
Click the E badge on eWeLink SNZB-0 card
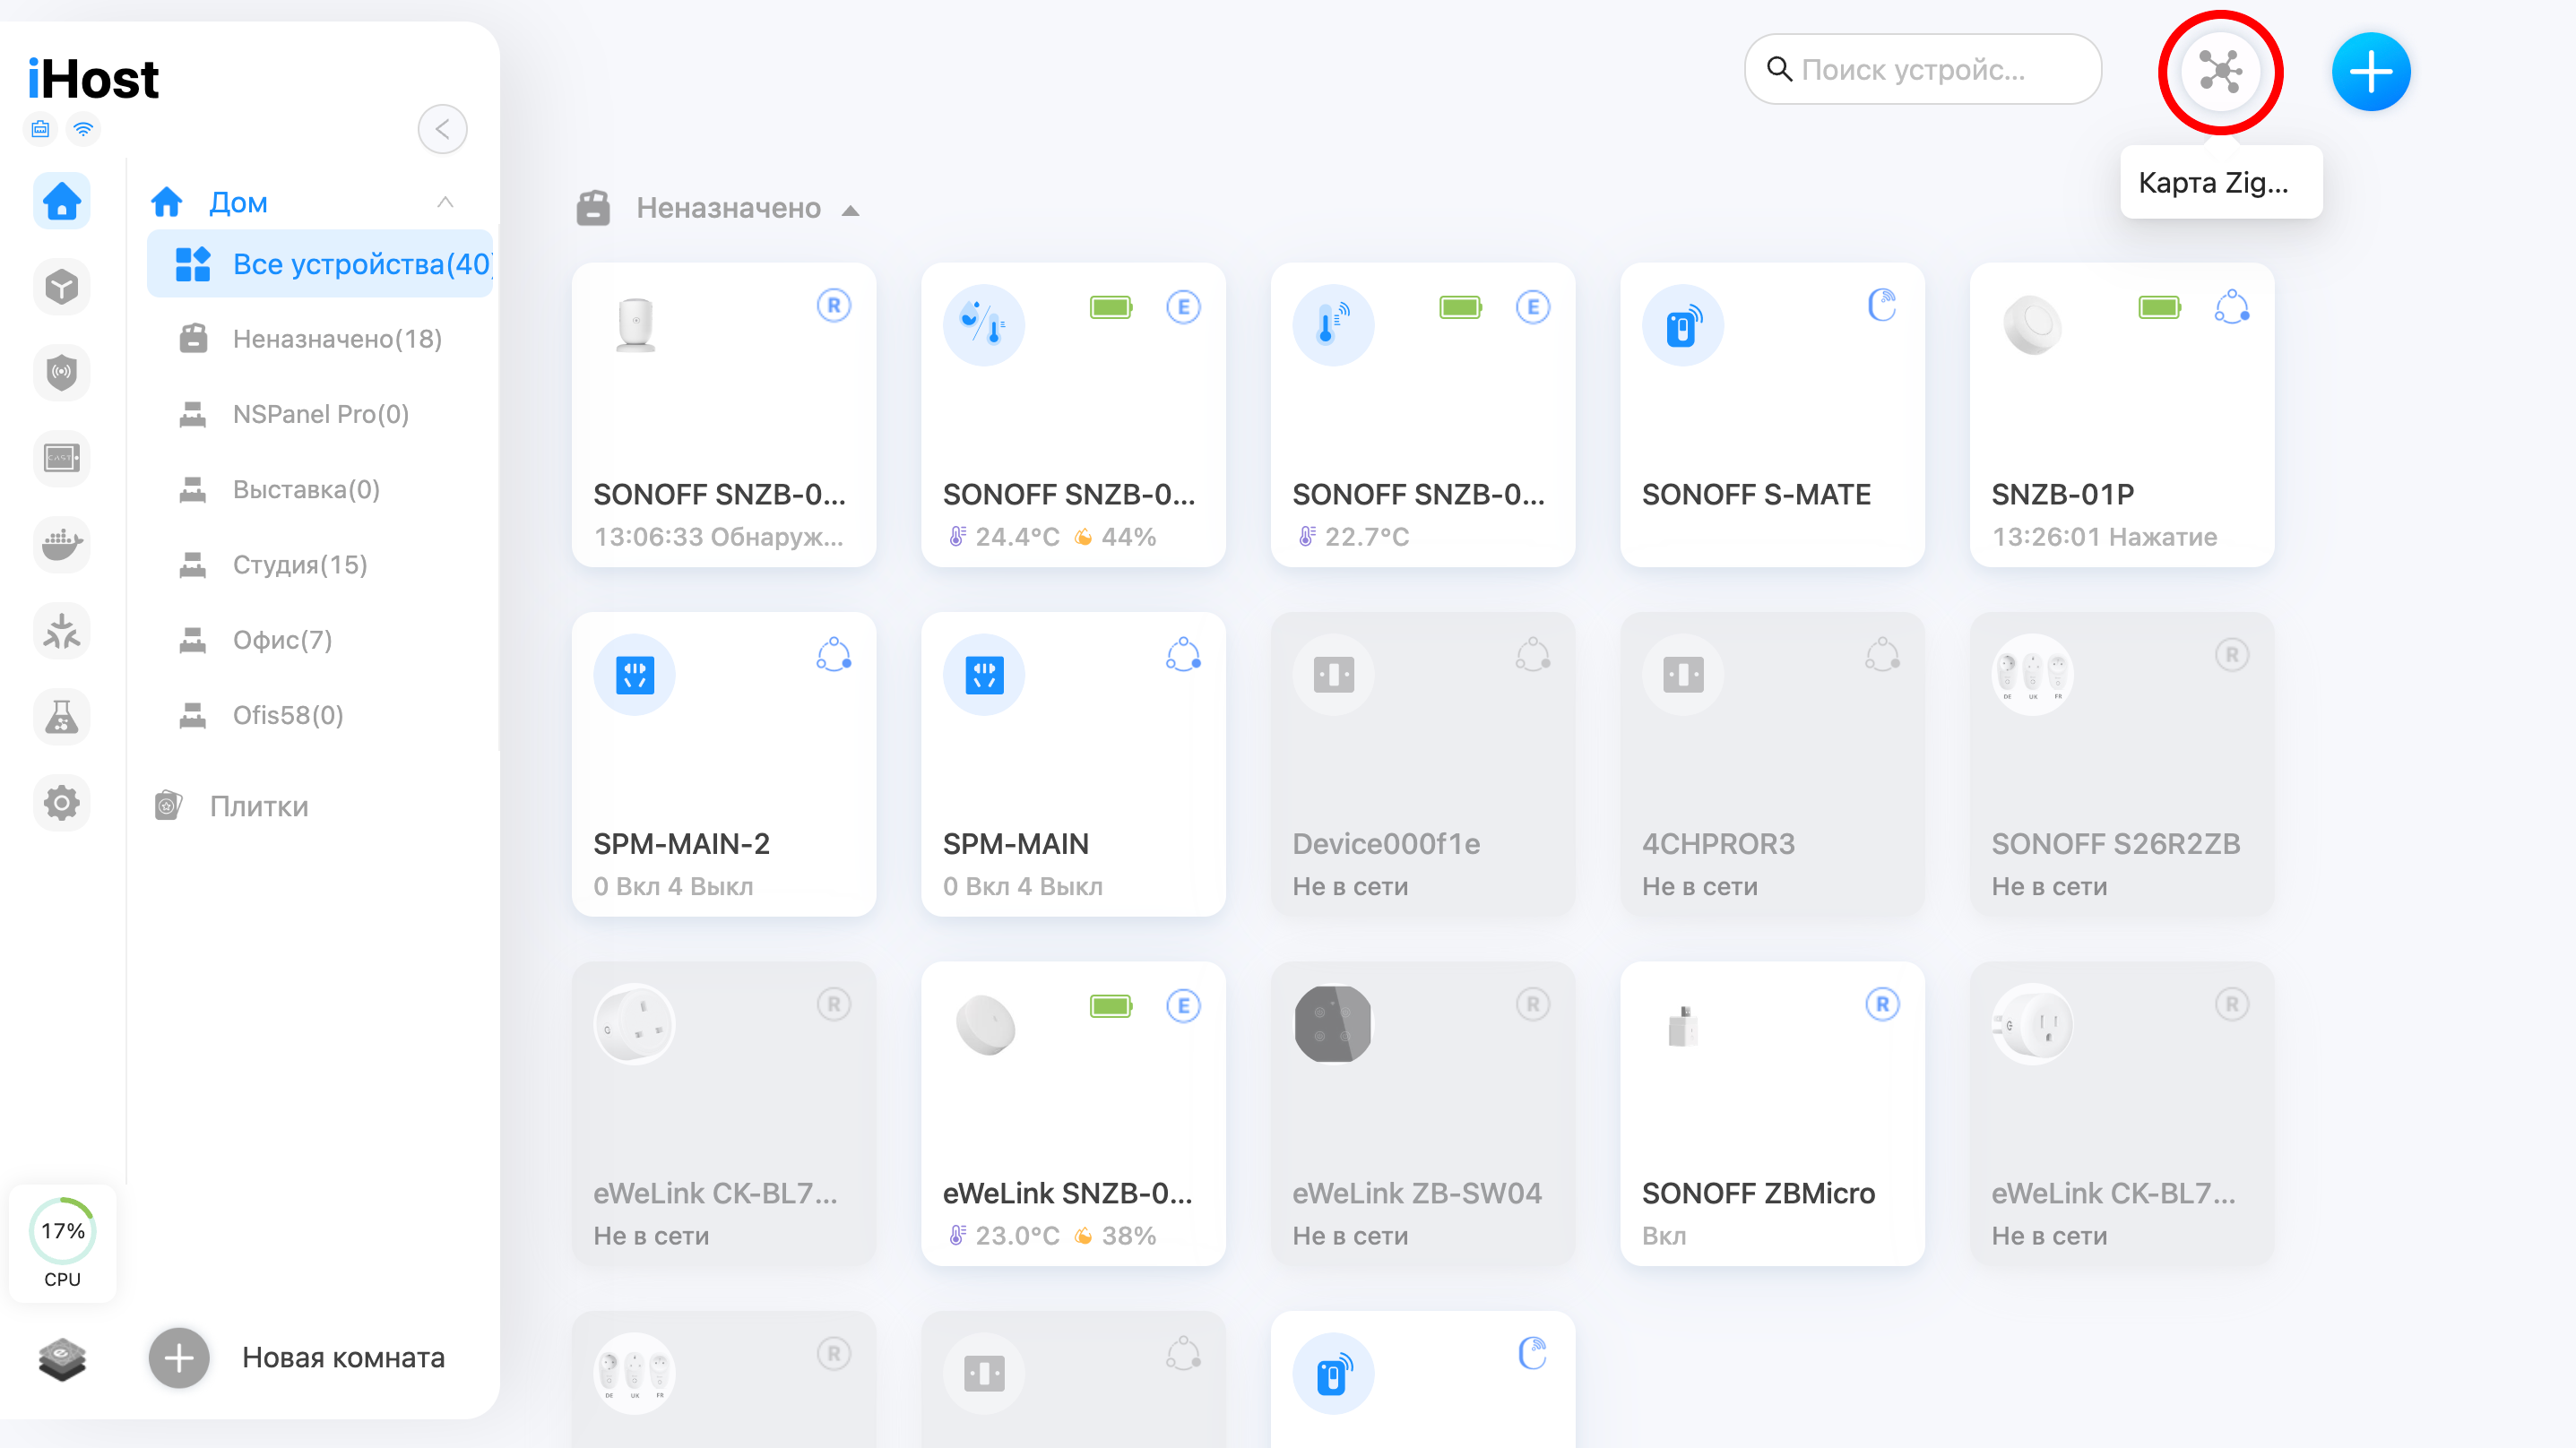[1183, 1006]
